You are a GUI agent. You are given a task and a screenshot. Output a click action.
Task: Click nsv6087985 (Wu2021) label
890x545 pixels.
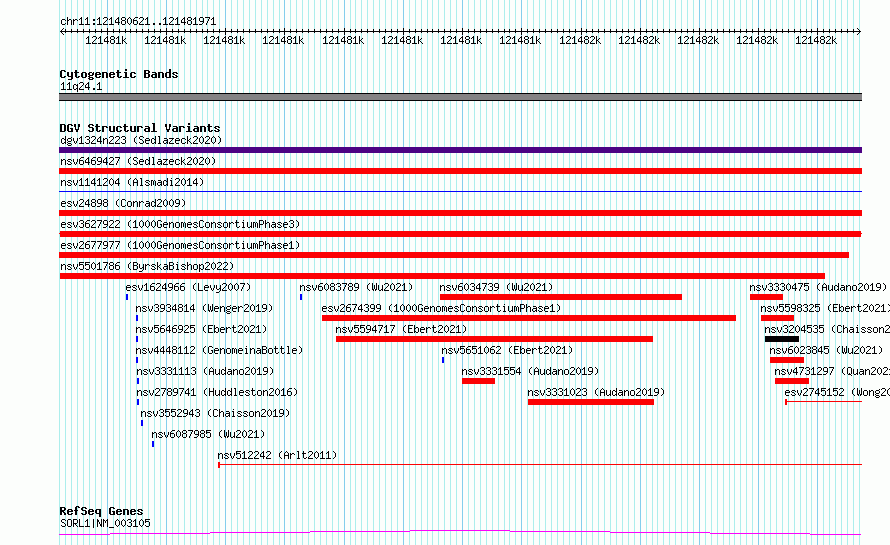(x=208, y=434)
